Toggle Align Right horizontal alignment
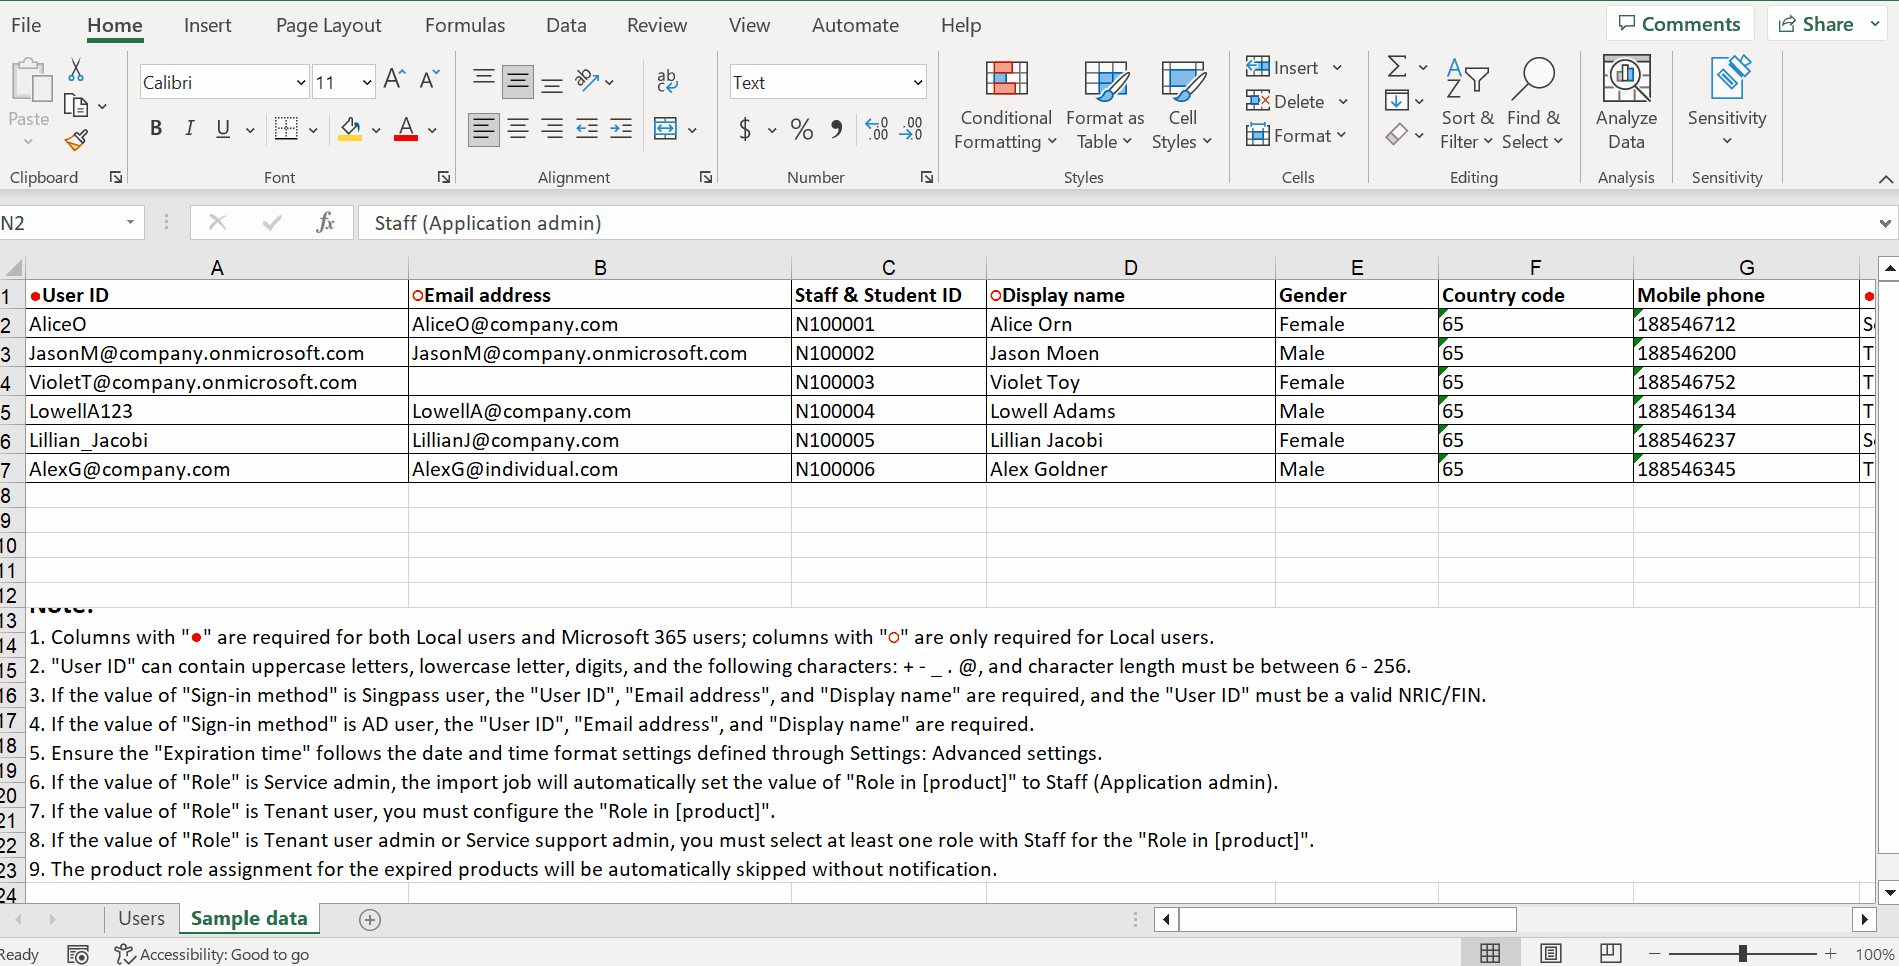The image size is (1899, 966). click(x=552, y=129)
